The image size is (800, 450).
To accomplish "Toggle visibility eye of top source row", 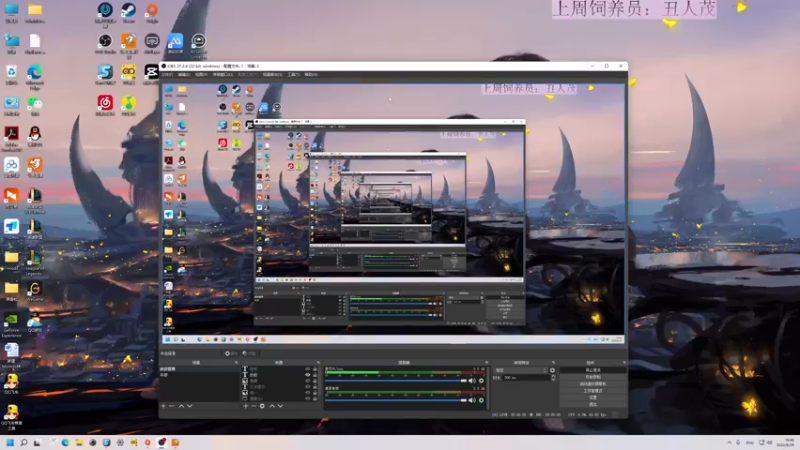I will (x=308, y=369).
